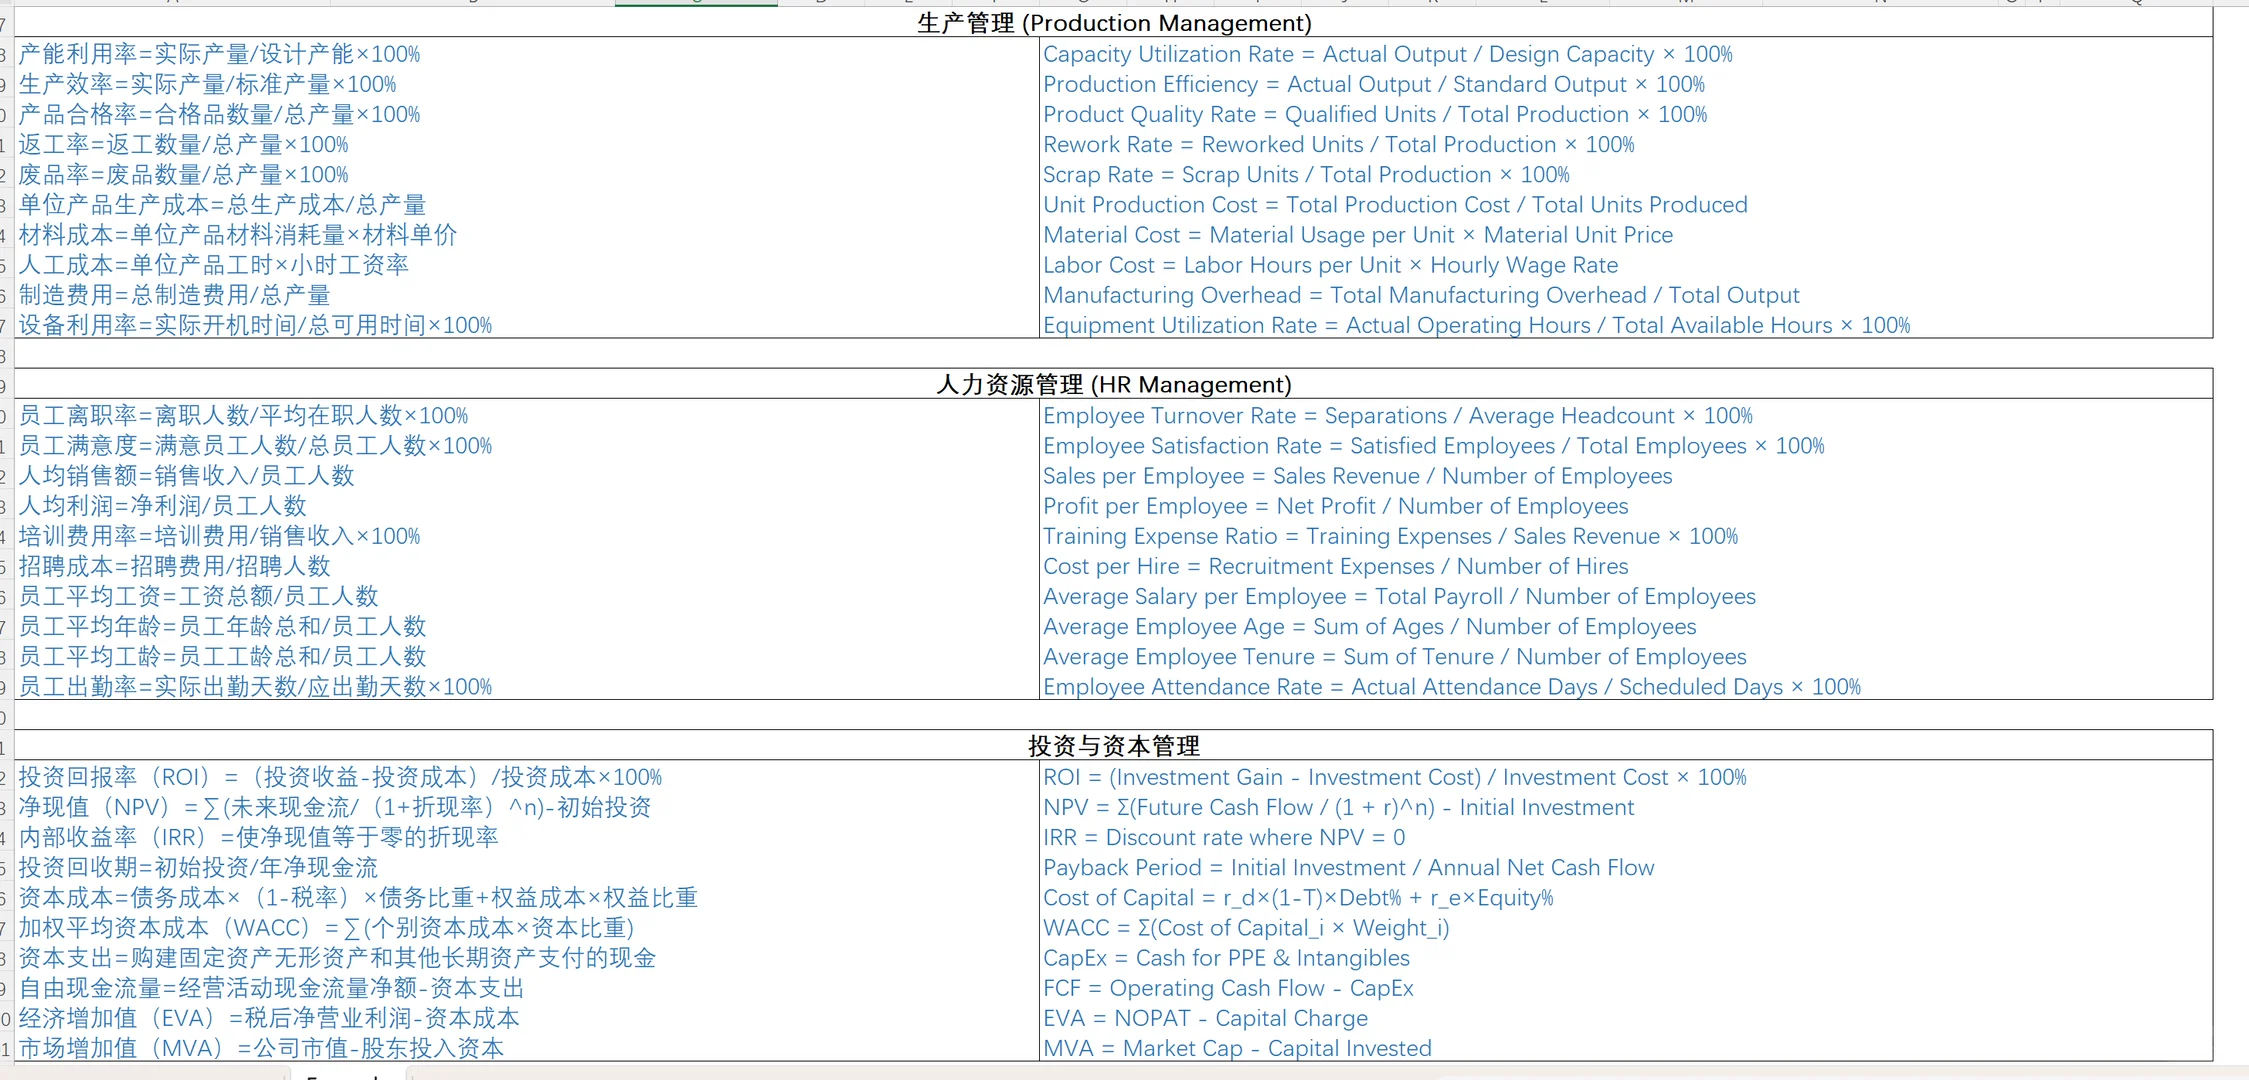Select the 人均销售额 formula cell
2249x1080 pixels.
tap(187, 476)
